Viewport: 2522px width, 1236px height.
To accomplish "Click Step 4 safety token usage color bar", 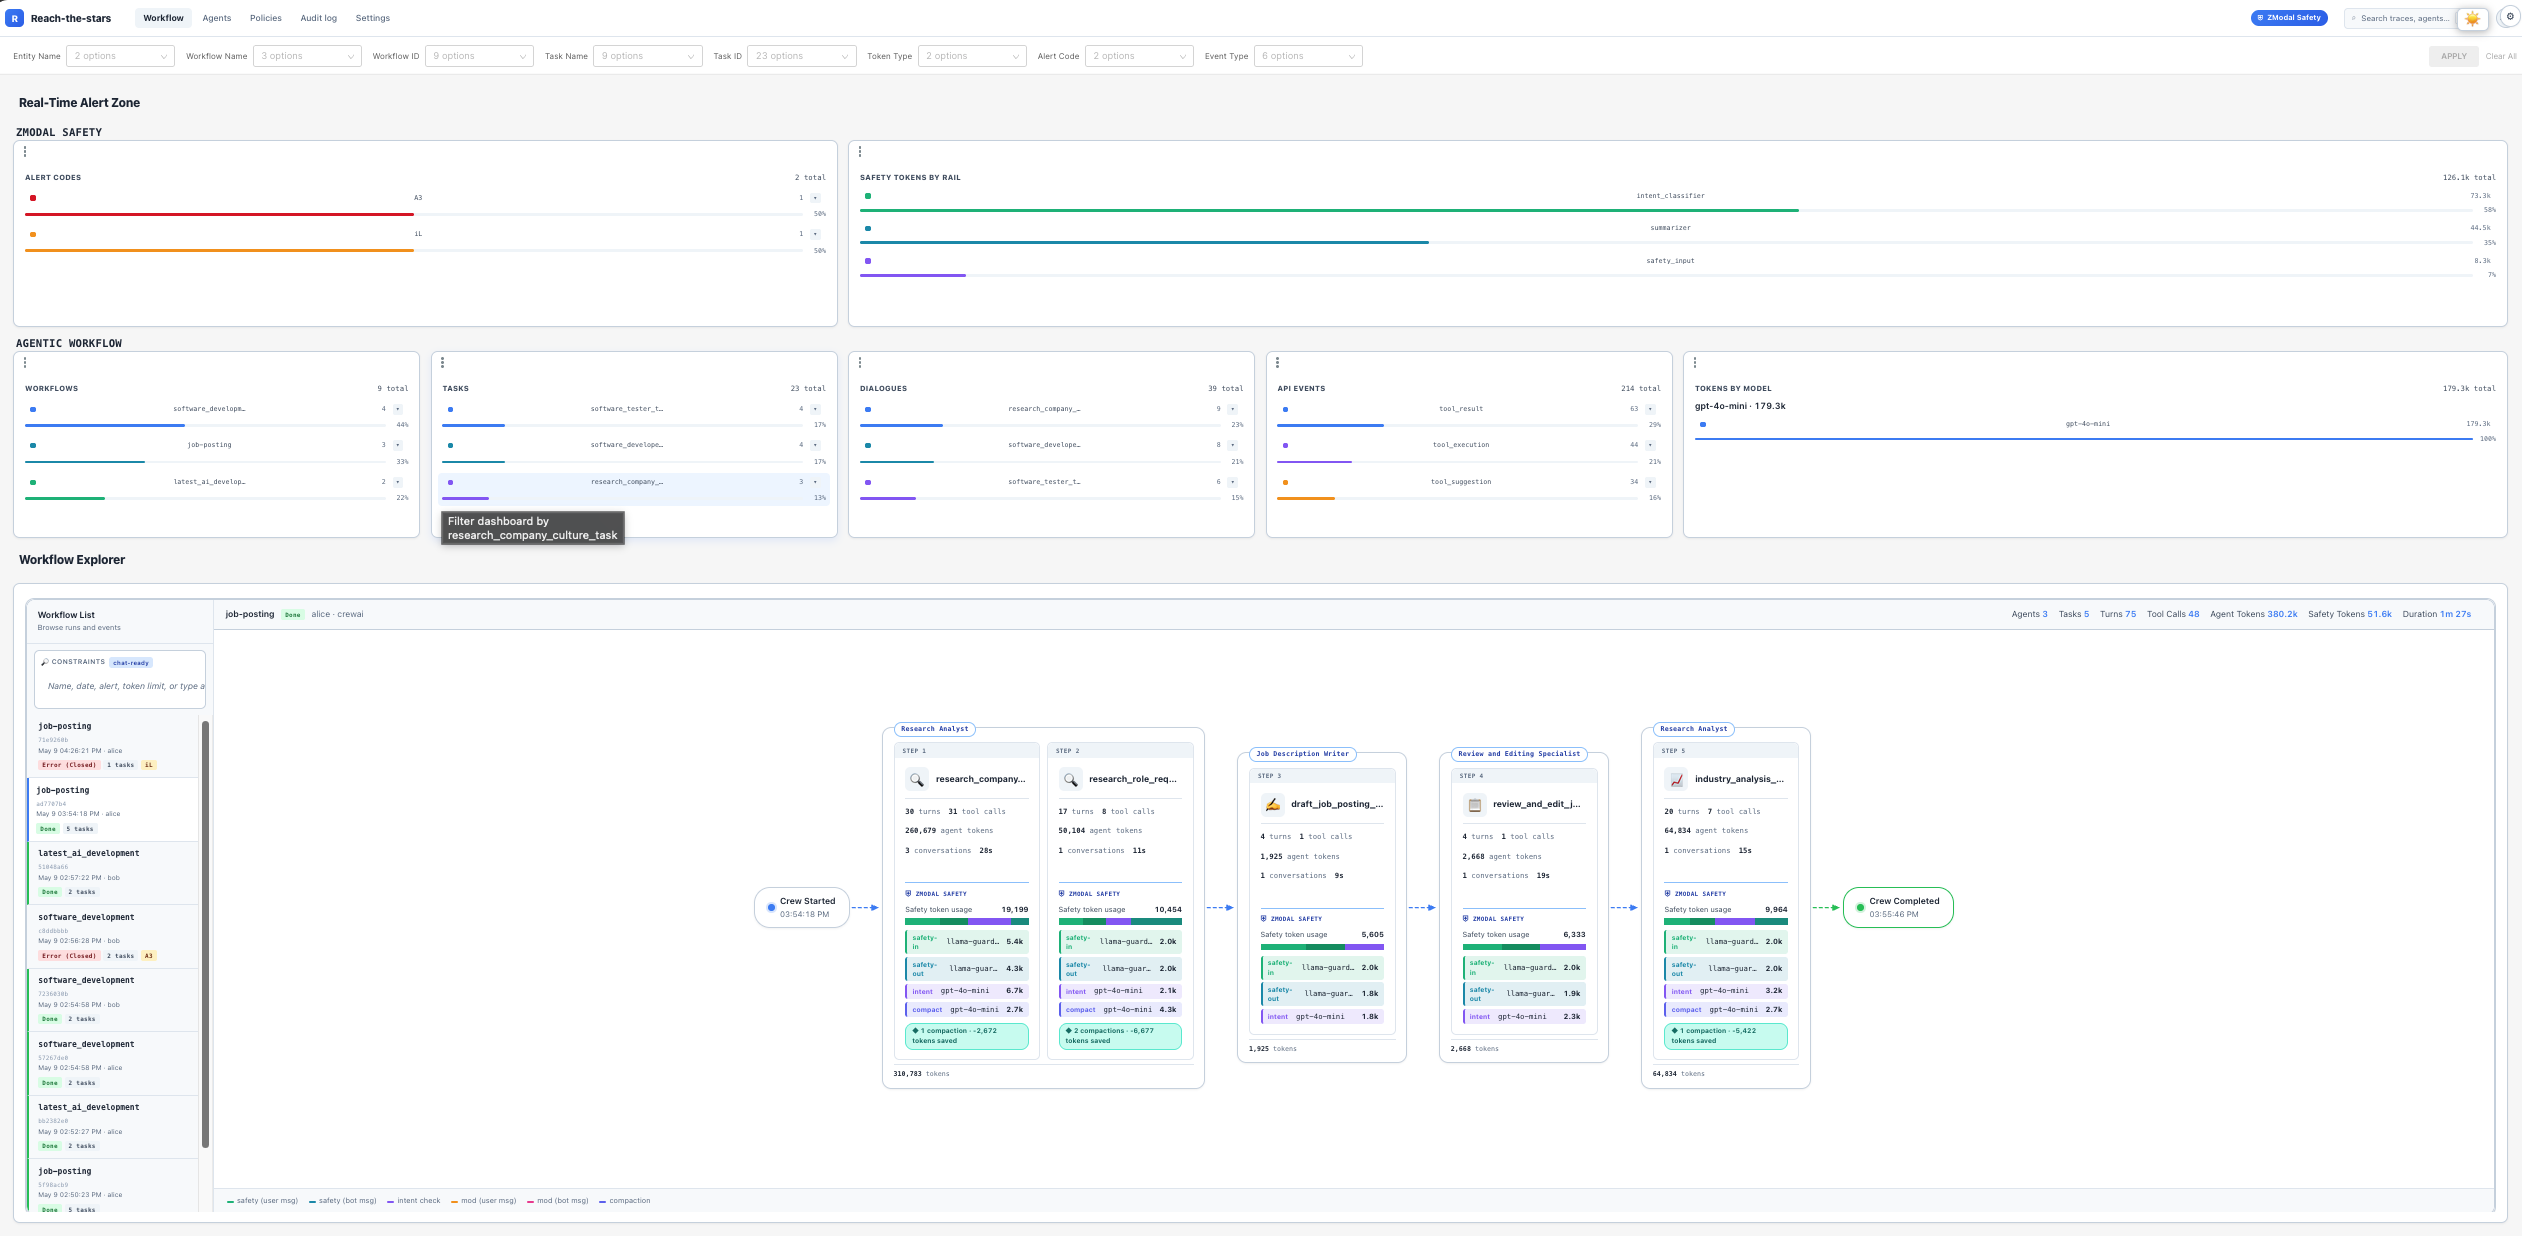I will point(1524,946).
